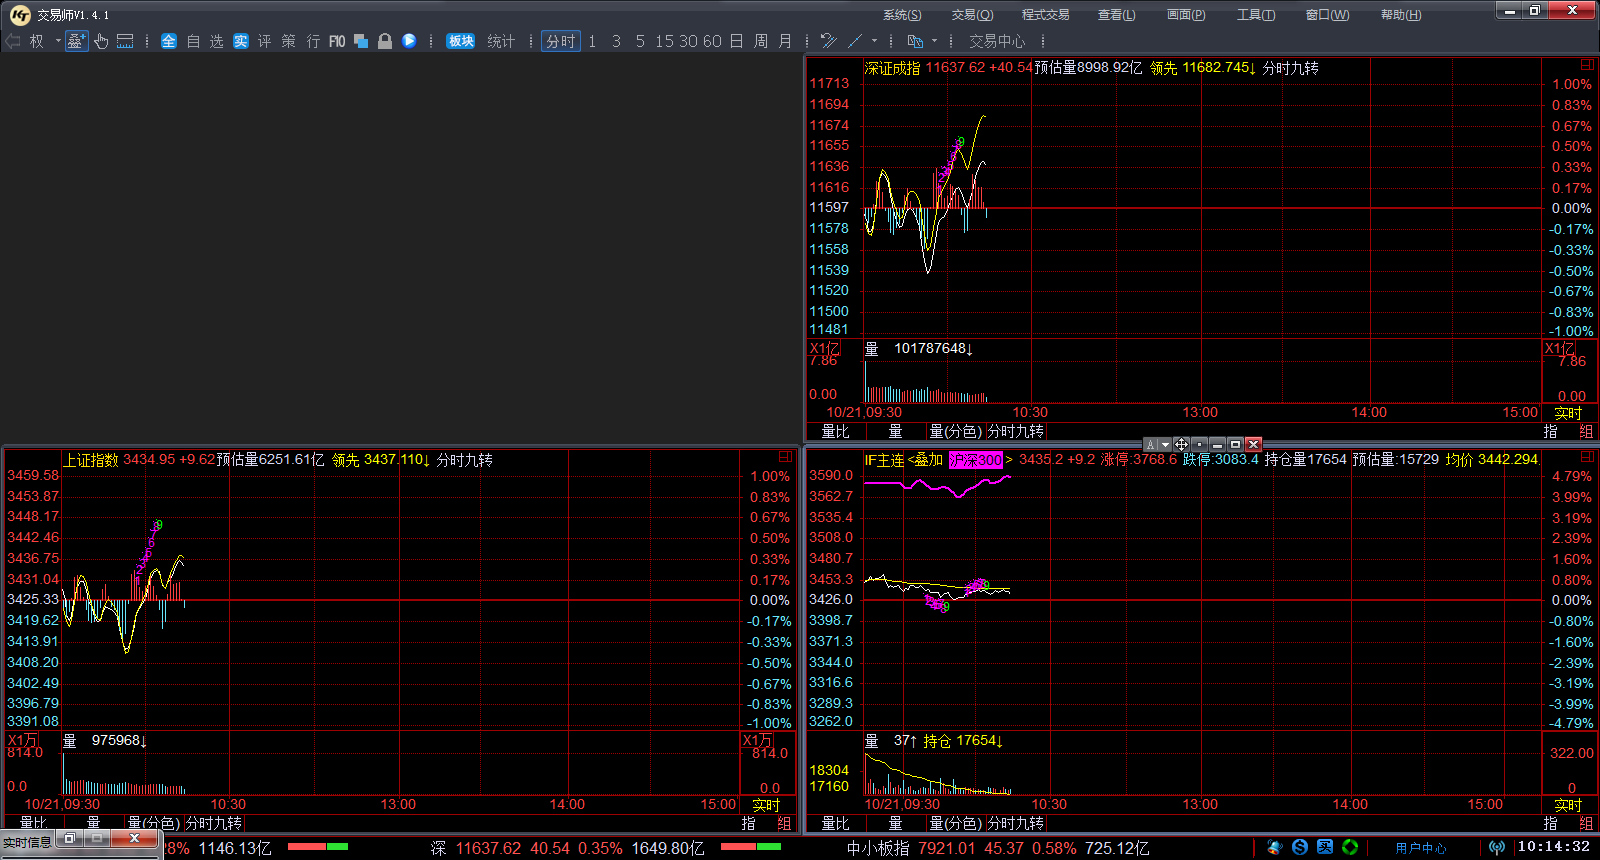Click the overlapping windows icon
This screenshot has width=1600, height=860.
(x=361, y=41)
